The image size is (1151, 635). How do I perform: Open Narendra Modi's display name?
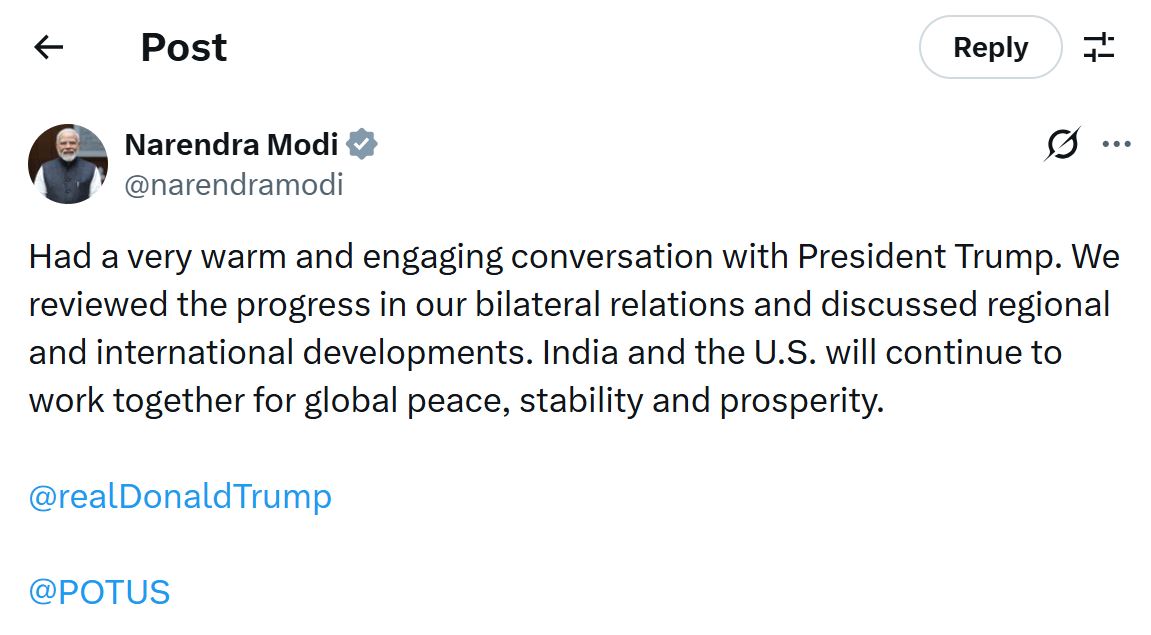(232, 143)
